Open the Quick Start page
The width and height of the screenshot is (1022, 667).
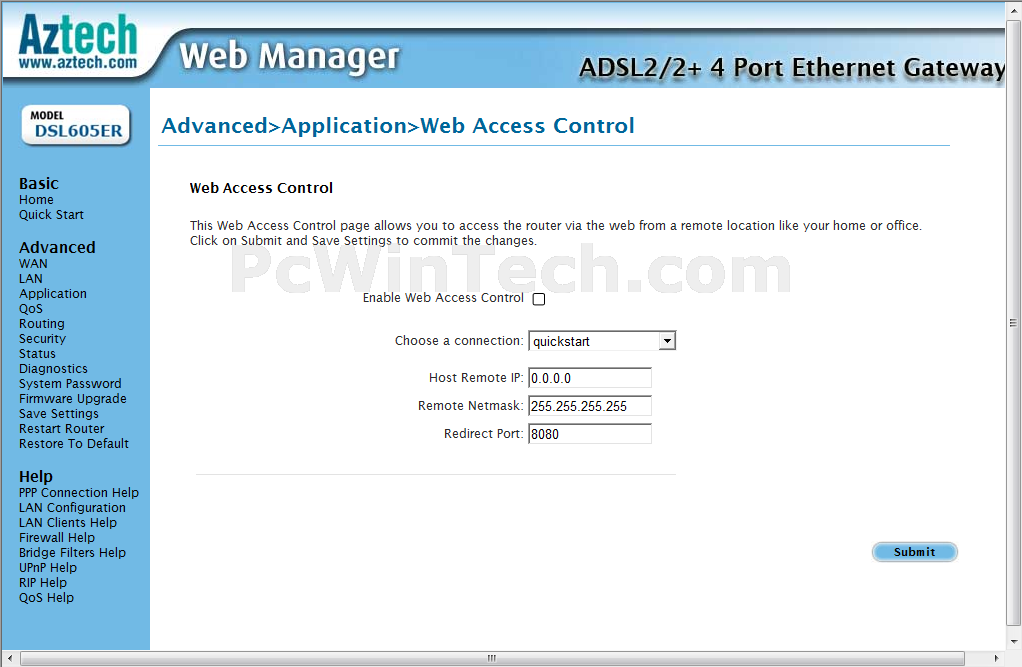[x=51, y=215]
